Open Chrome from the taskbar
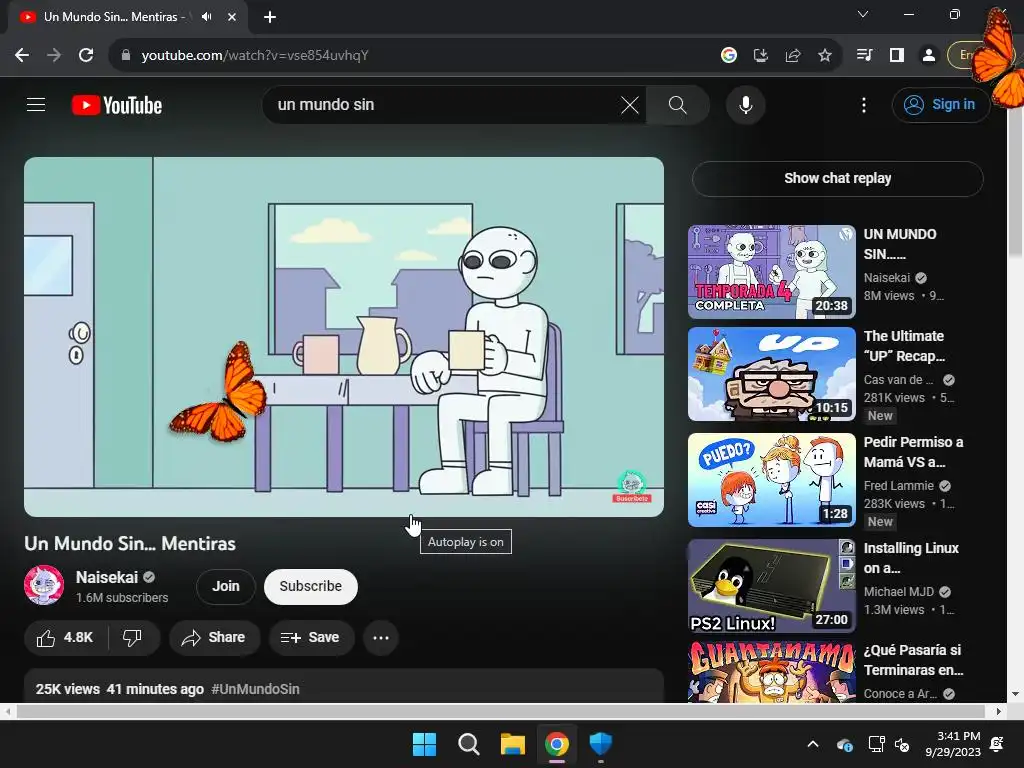Viewport: 1024px width, 768px height. [x=556, y=744]
